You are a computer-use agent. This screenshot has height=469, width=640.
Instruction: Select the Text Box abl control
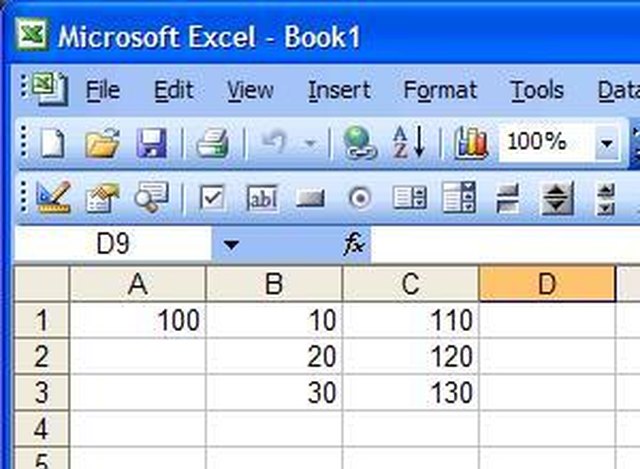(262, 198)
